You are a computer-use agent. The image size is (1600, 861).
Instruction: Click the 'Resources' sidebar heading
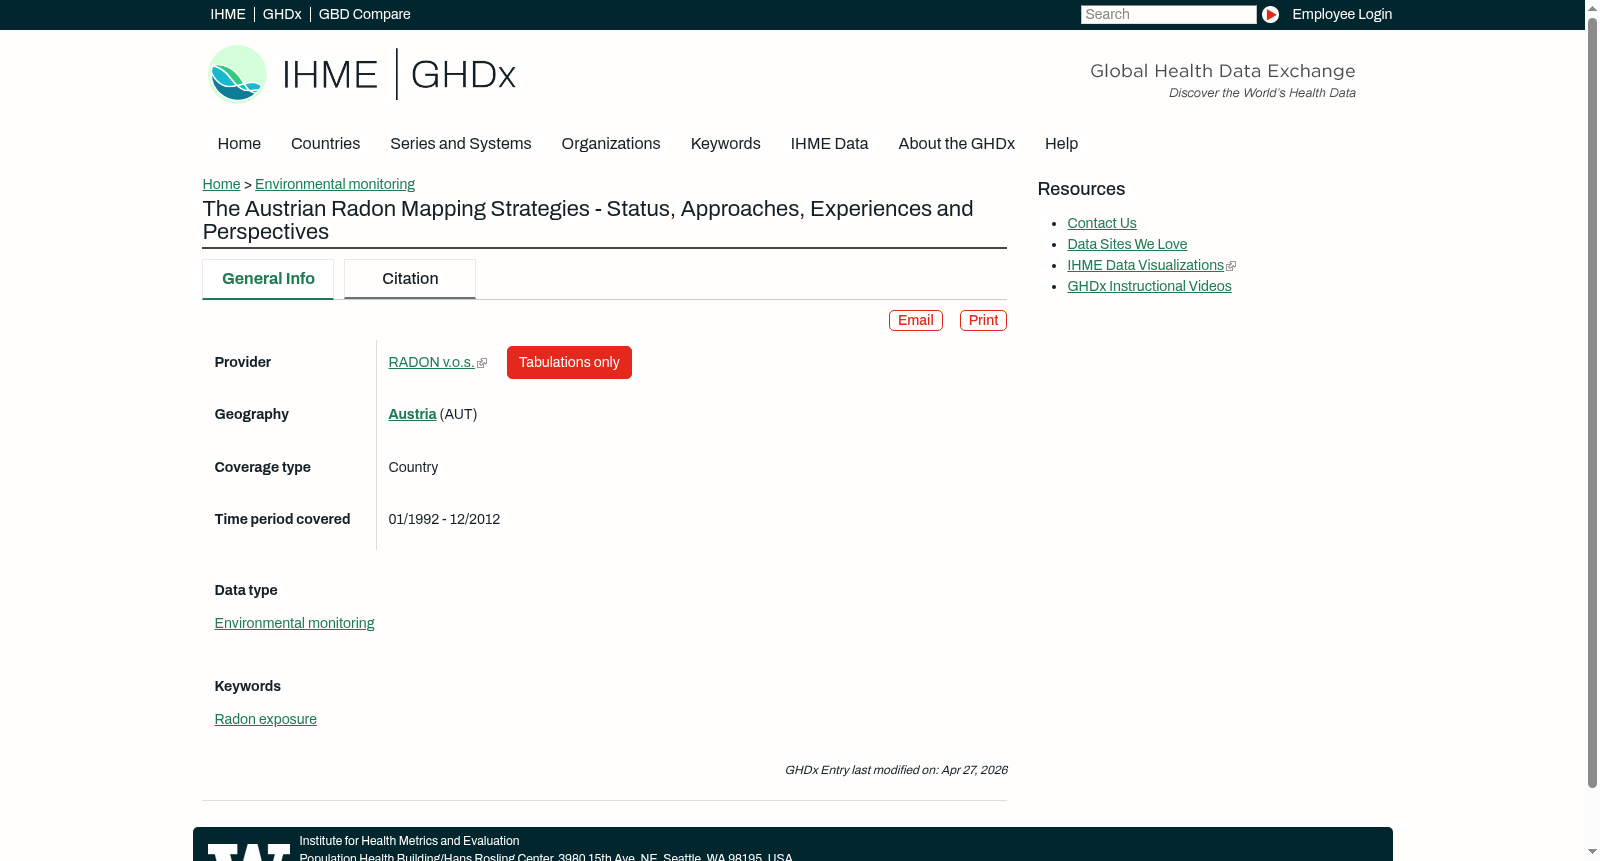pyautogui.click(x=1081, y=189)
